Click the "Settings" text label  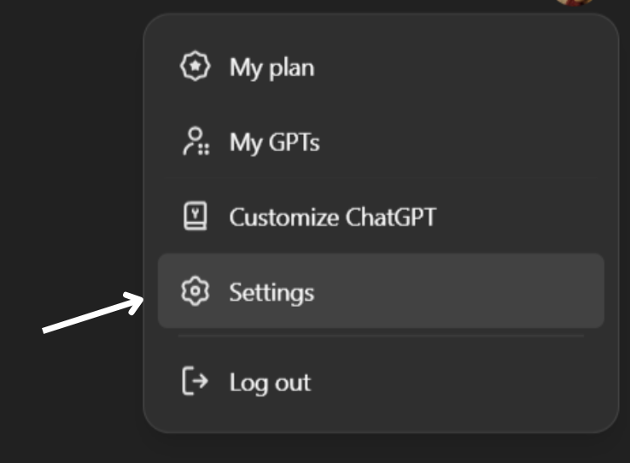(x=271, y=293)
